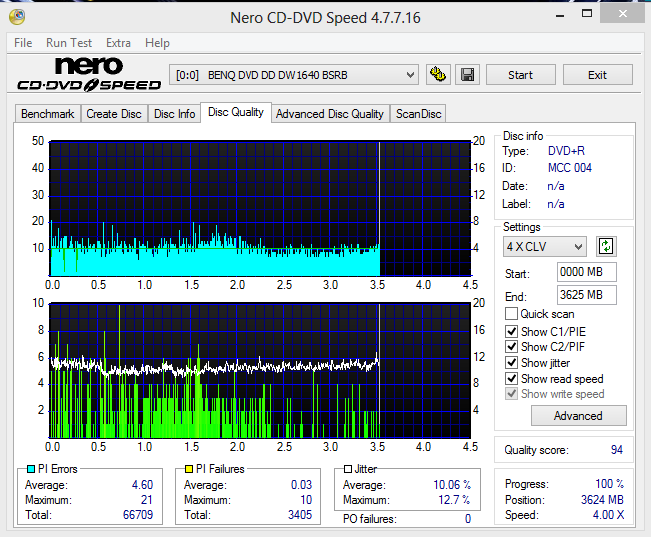Click PI Failures total value 3405

click(300, 515)
